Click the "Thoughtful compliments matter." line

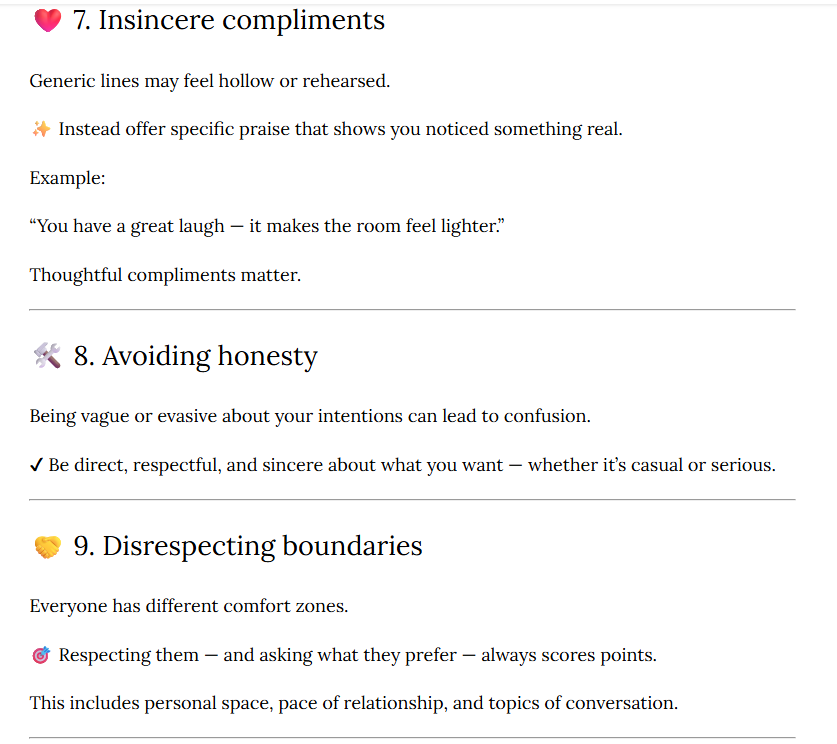[165, 274]
